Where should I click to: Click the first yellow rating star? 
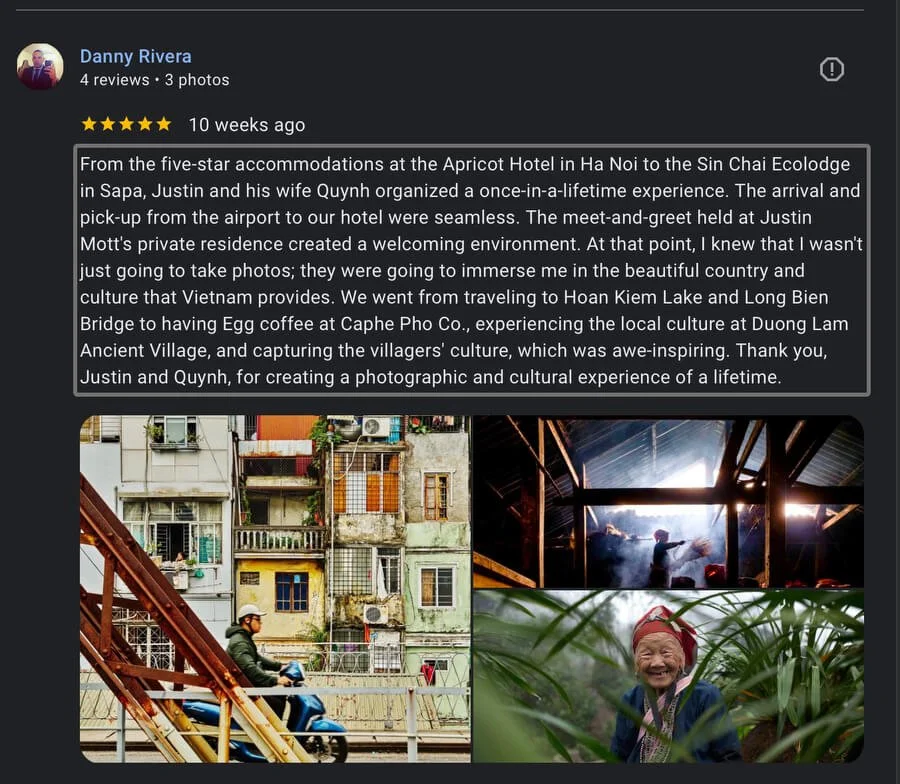89,124
